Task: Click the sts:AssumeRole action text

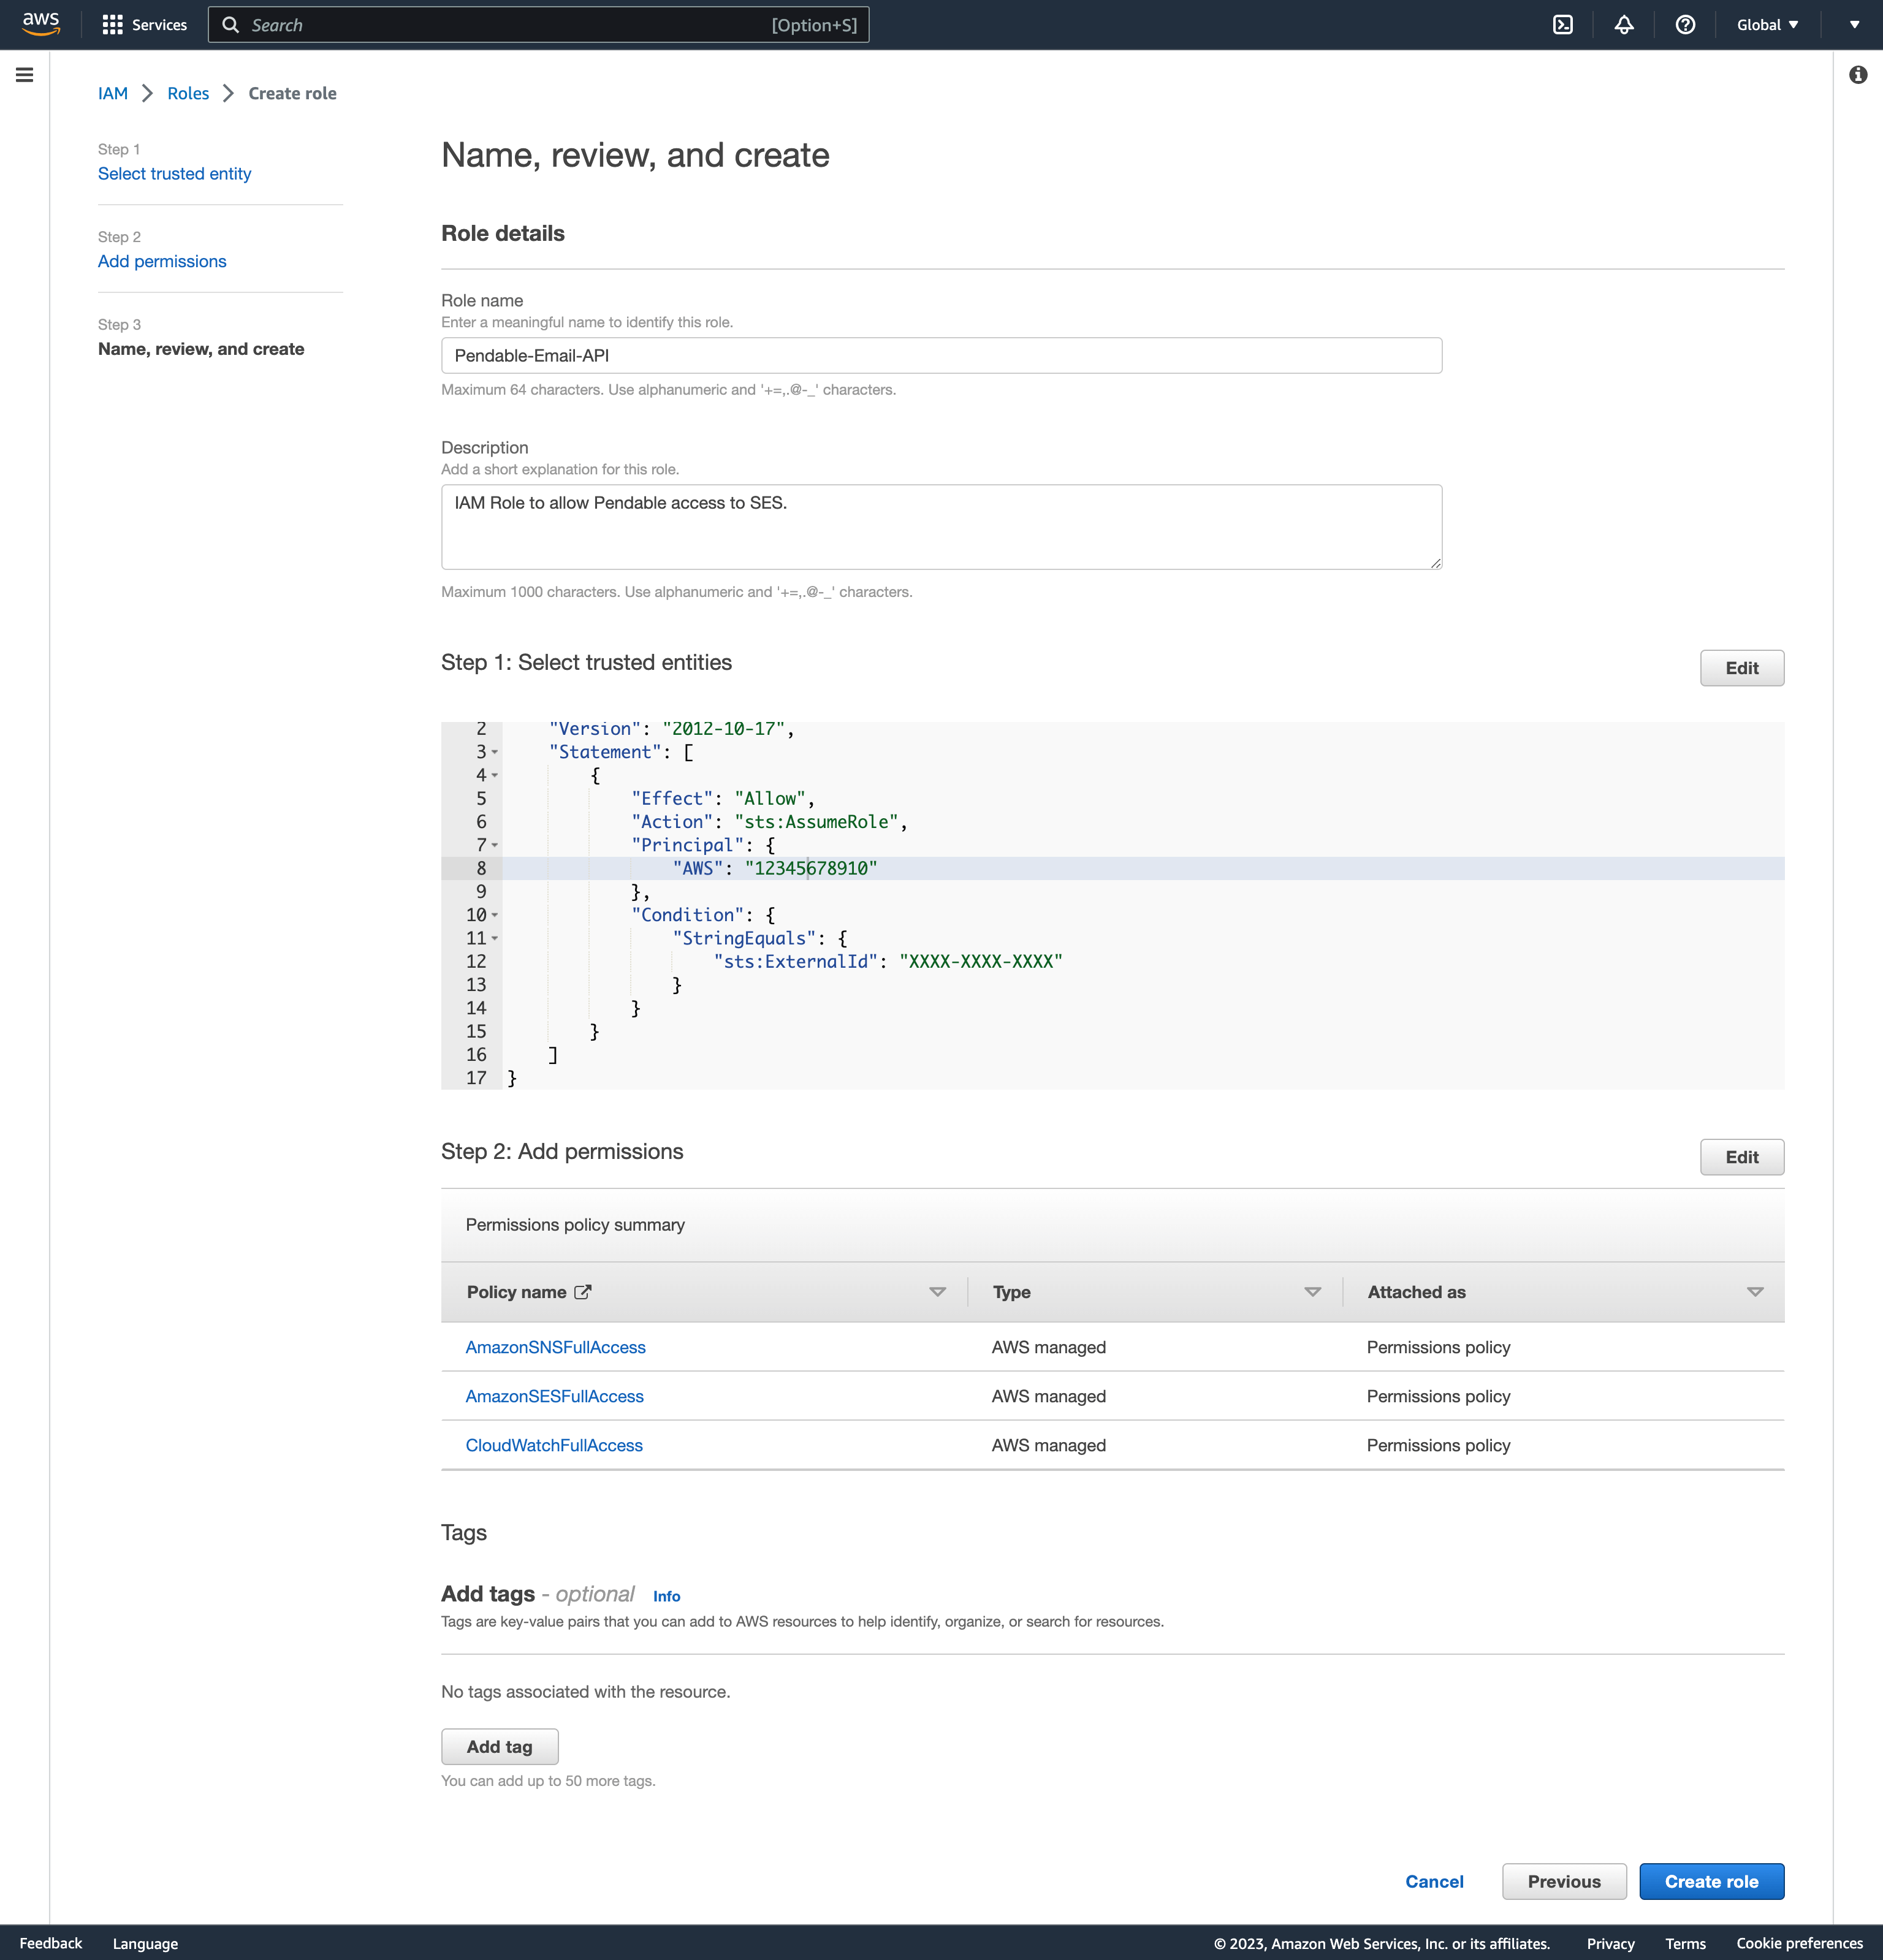Action: coord(816,822)
